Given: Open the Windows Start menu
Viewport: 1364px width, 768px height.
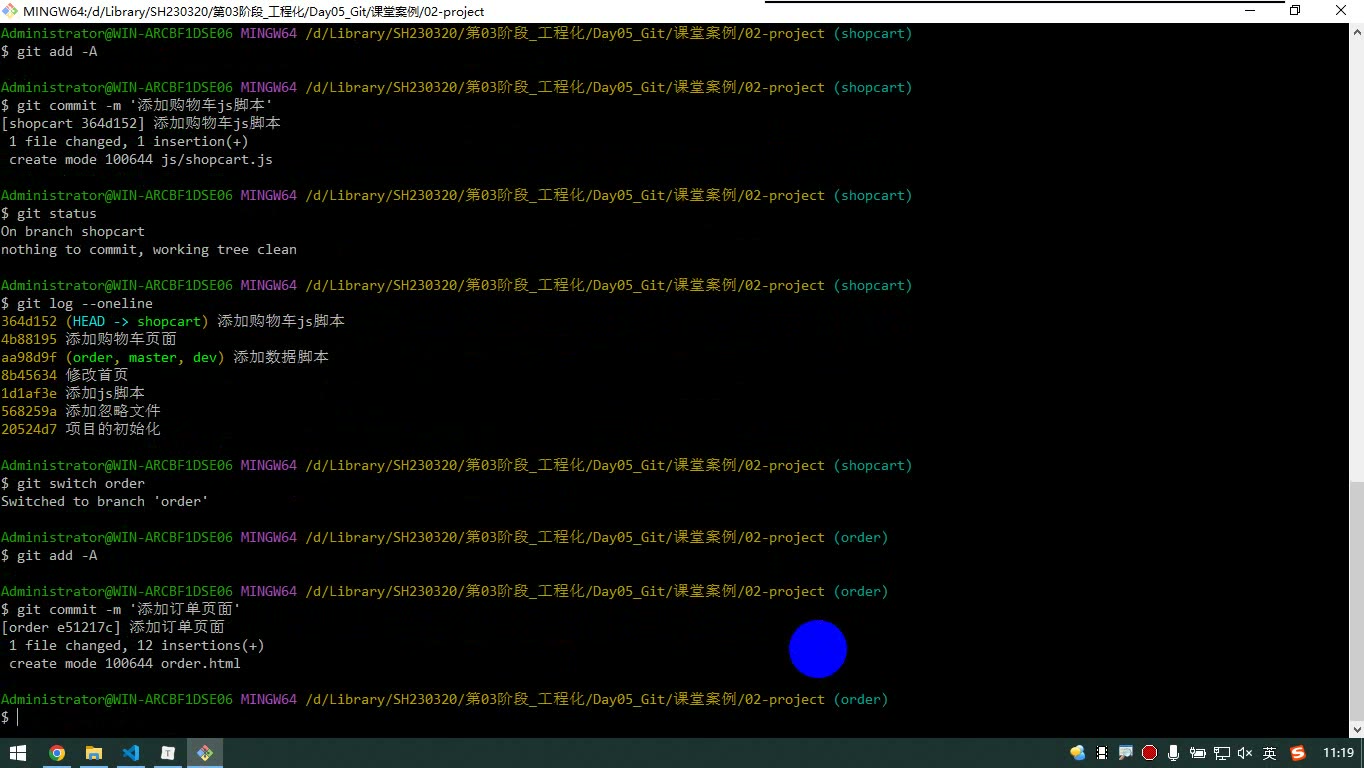Looking at the screenshot, I should (18, 753).
